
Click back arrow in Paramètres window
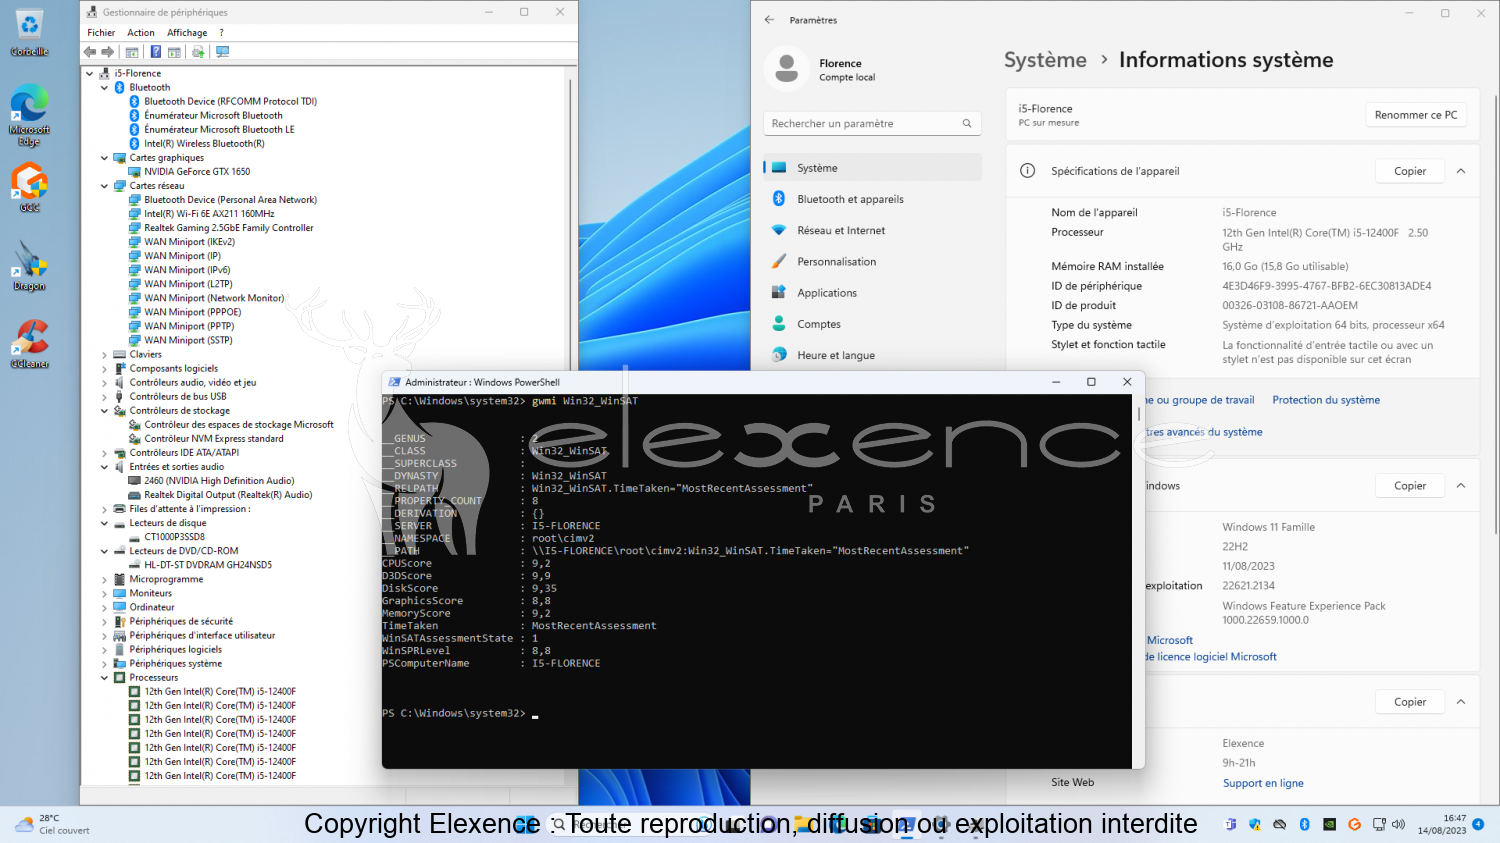point(769,20)
